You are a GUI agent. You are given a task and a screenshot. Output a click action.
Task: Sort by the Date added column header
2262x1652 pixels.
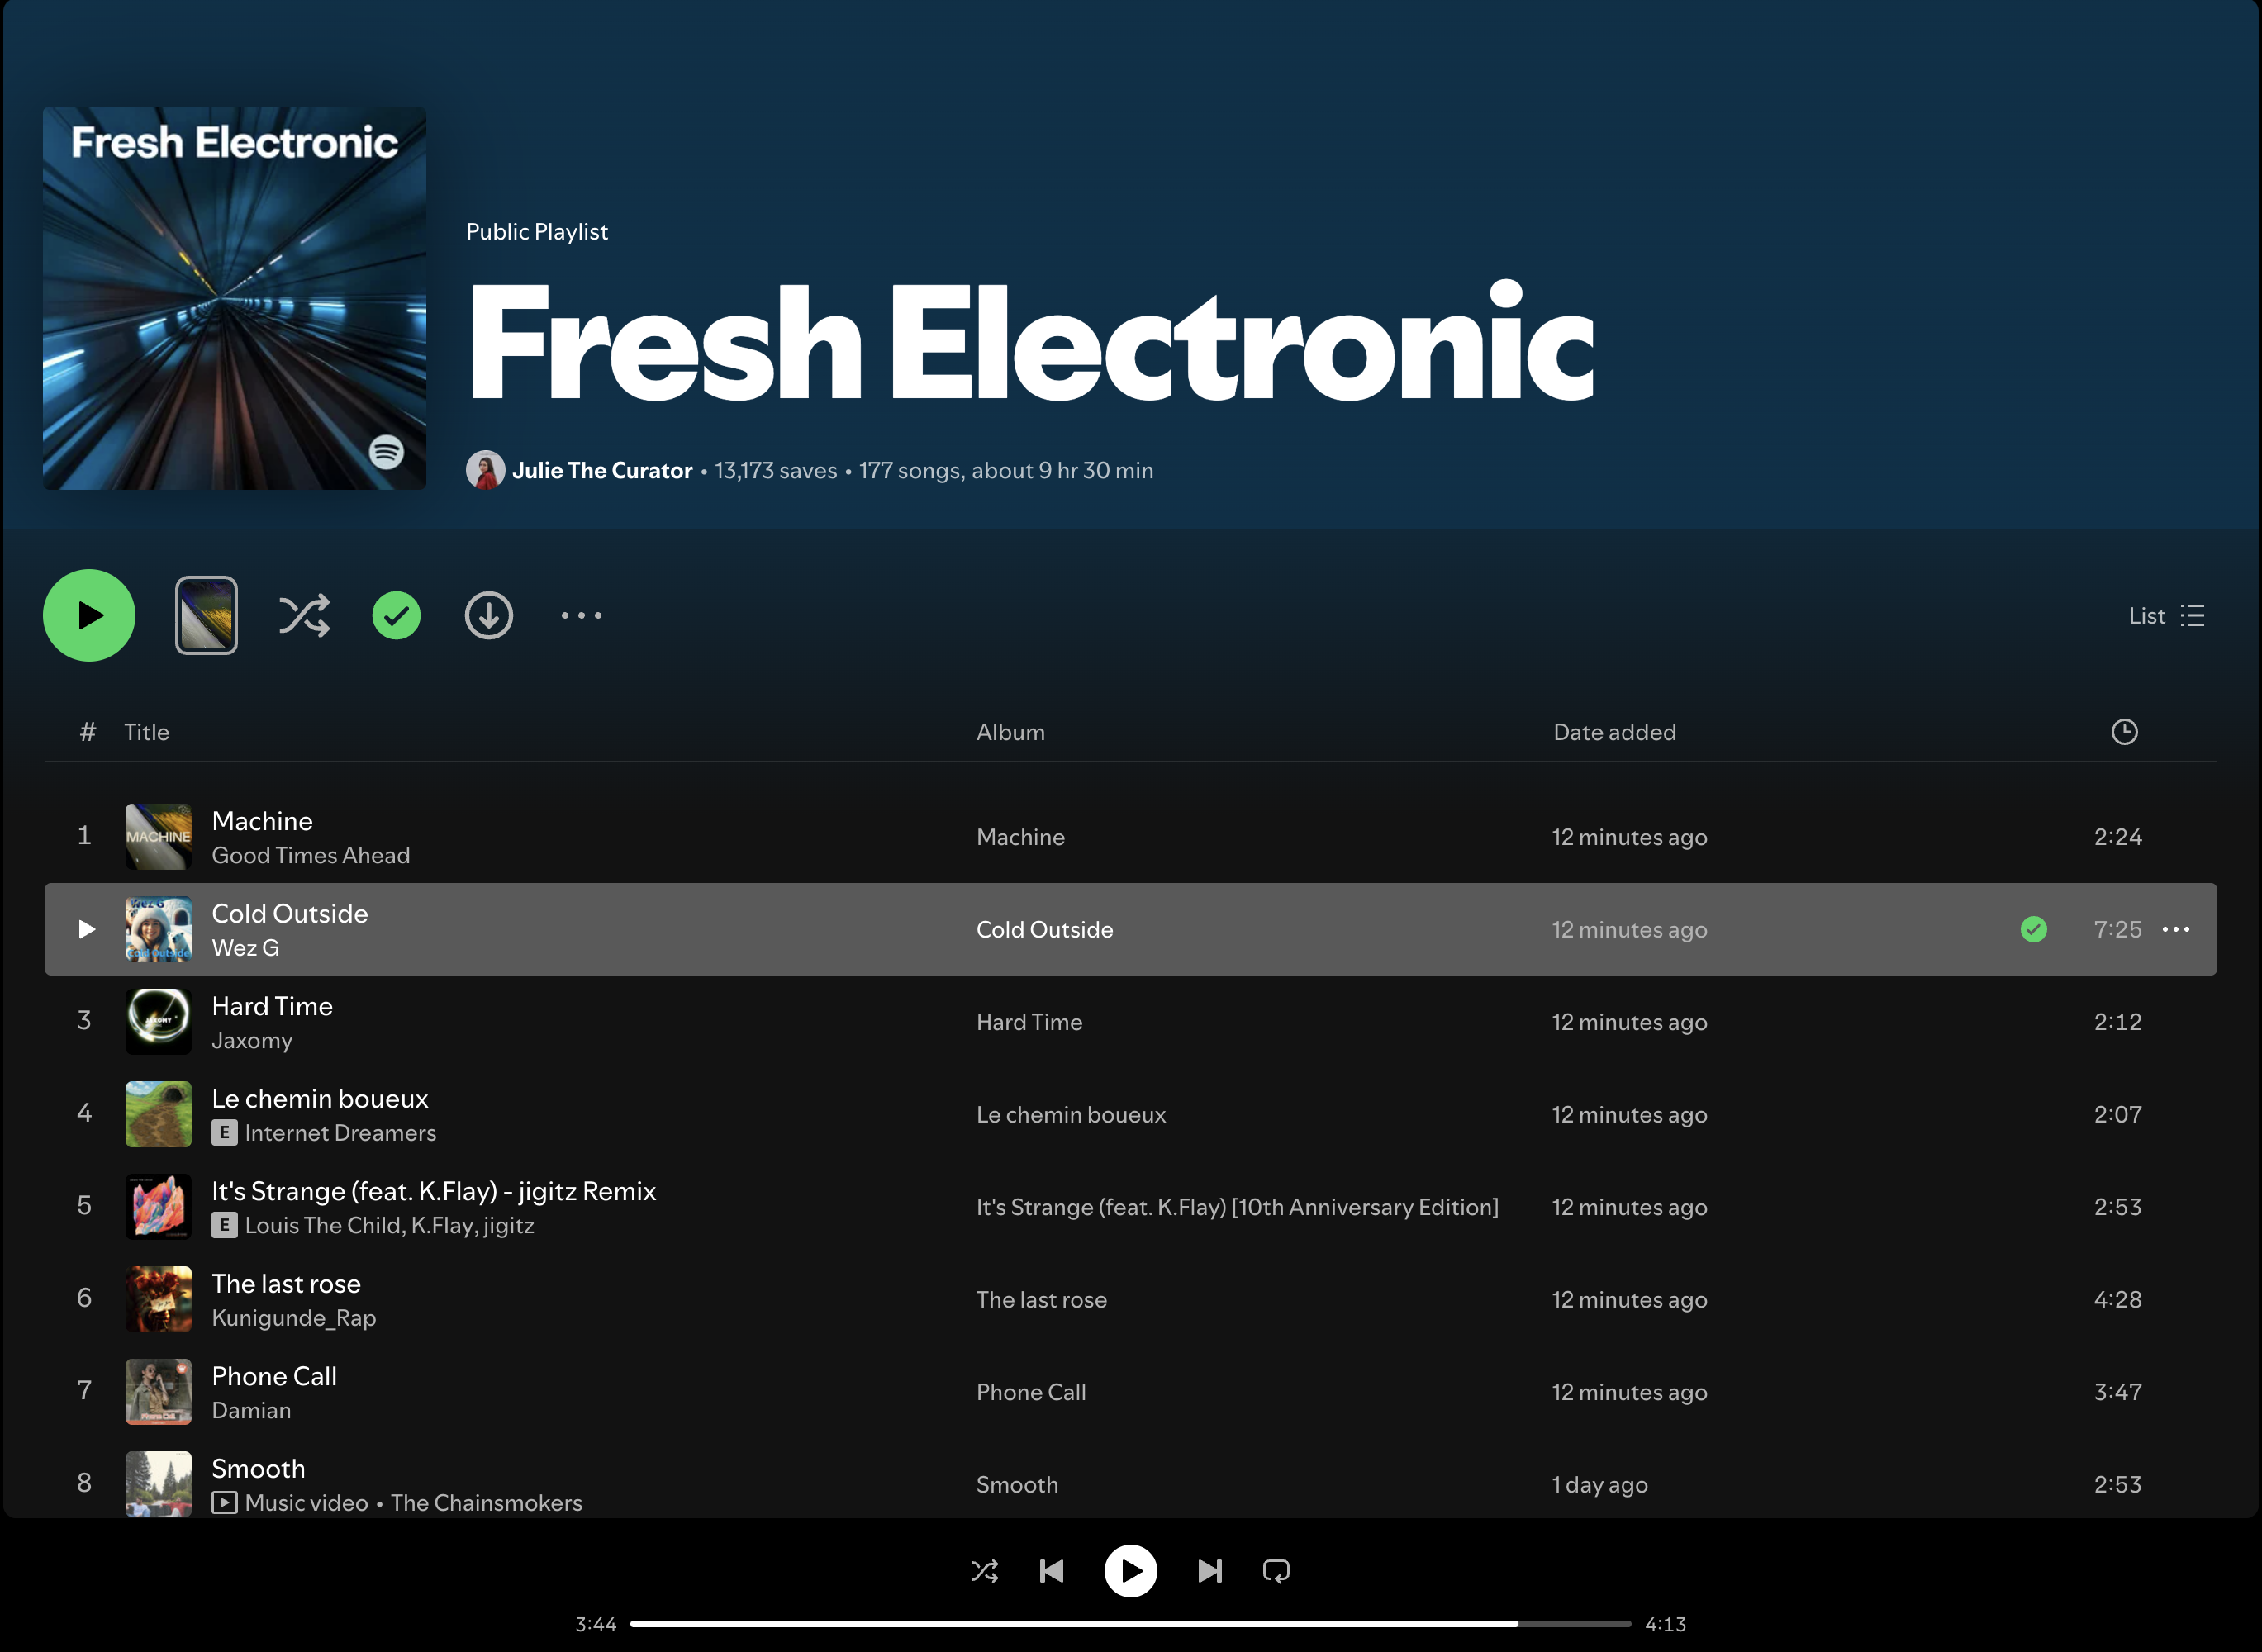coord(1614,732)
